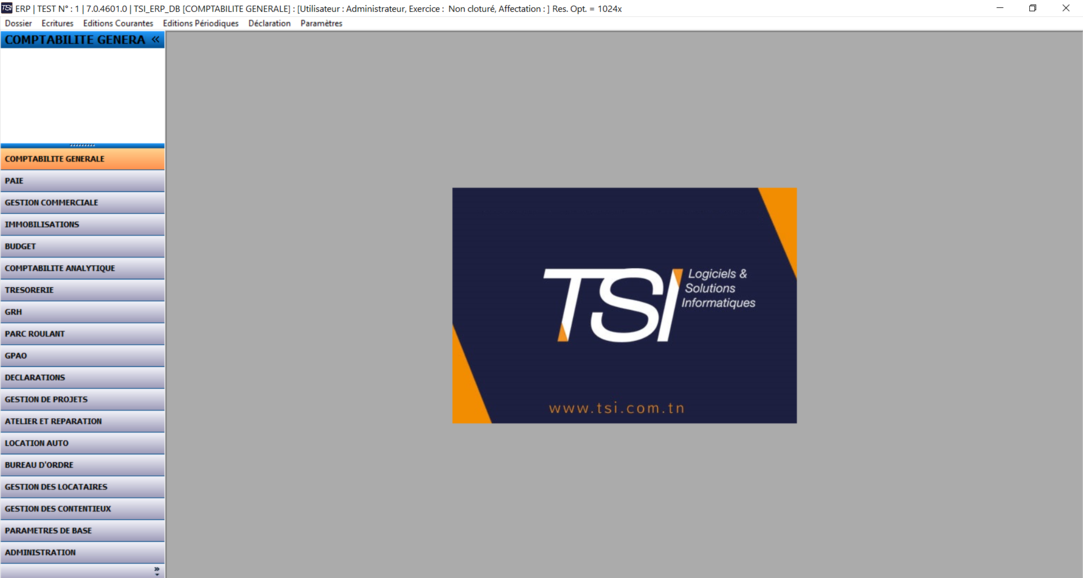
Task: Click the sidebar splitter grip handle
Action: [82, 146]
